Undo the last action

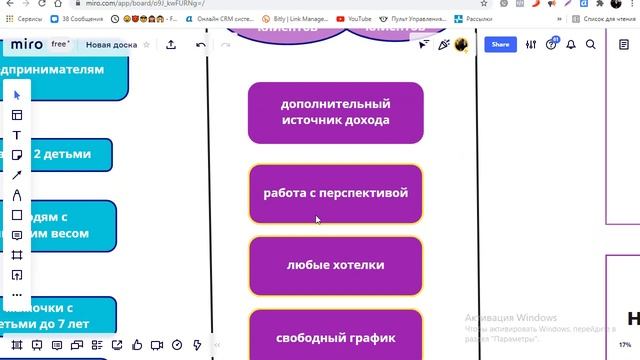(200, 44)
